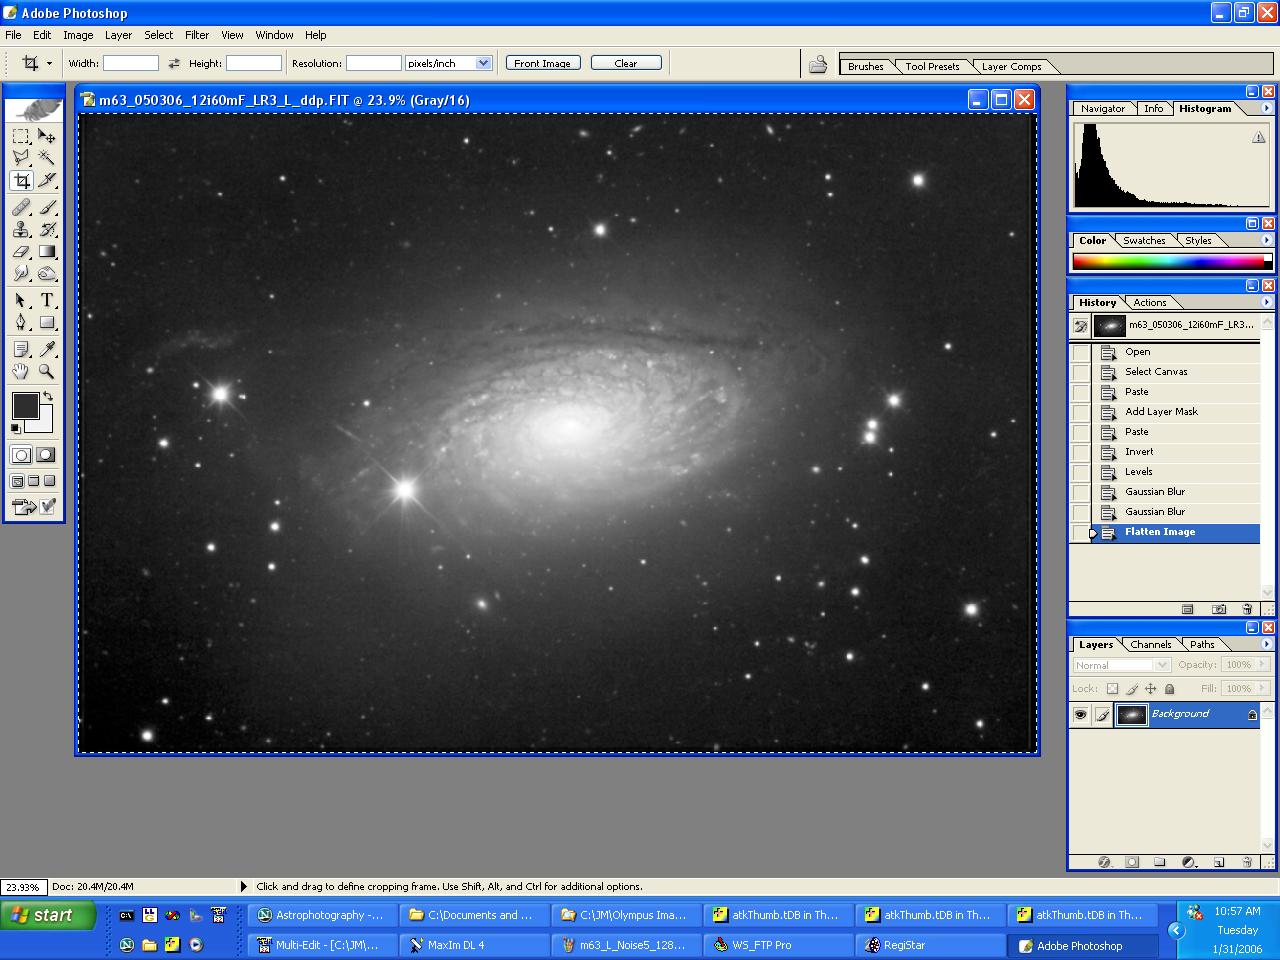Screen dimensions: 1280x960
Task: Open the Layers panel flyout menu
Action: [1266, 644]
